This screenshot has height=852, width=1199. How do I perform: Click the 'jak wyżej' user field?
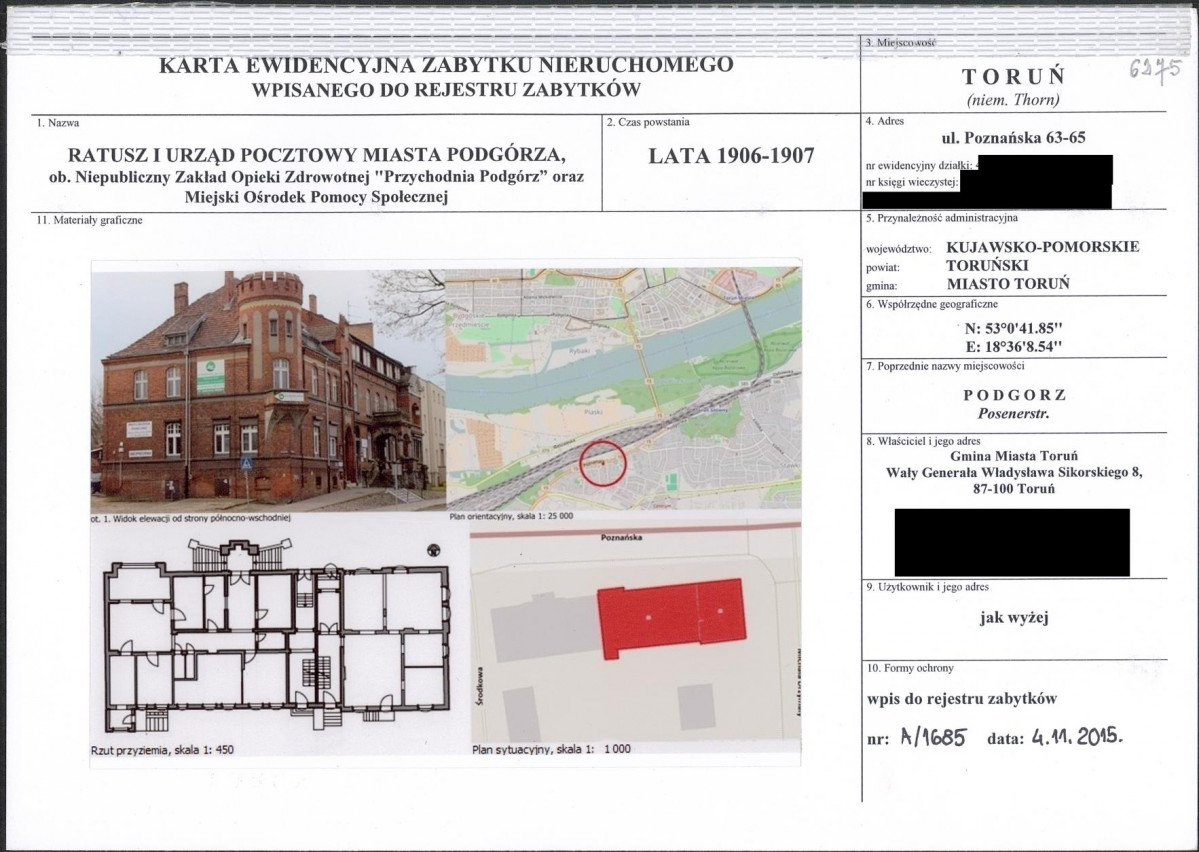[1013, 618]
